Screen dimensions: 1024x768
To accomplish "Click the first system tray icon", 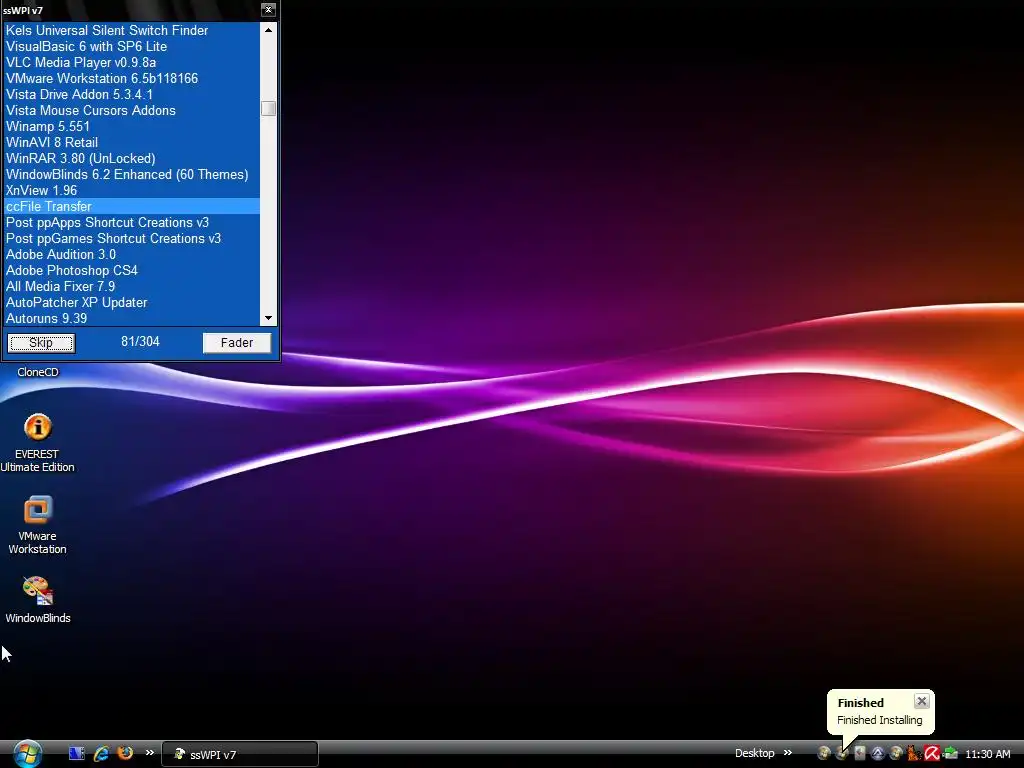I will (824, 753).
